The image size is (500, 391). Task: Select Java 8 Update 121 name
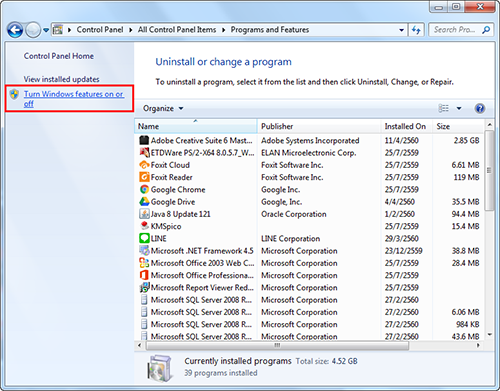pos(180,214)
